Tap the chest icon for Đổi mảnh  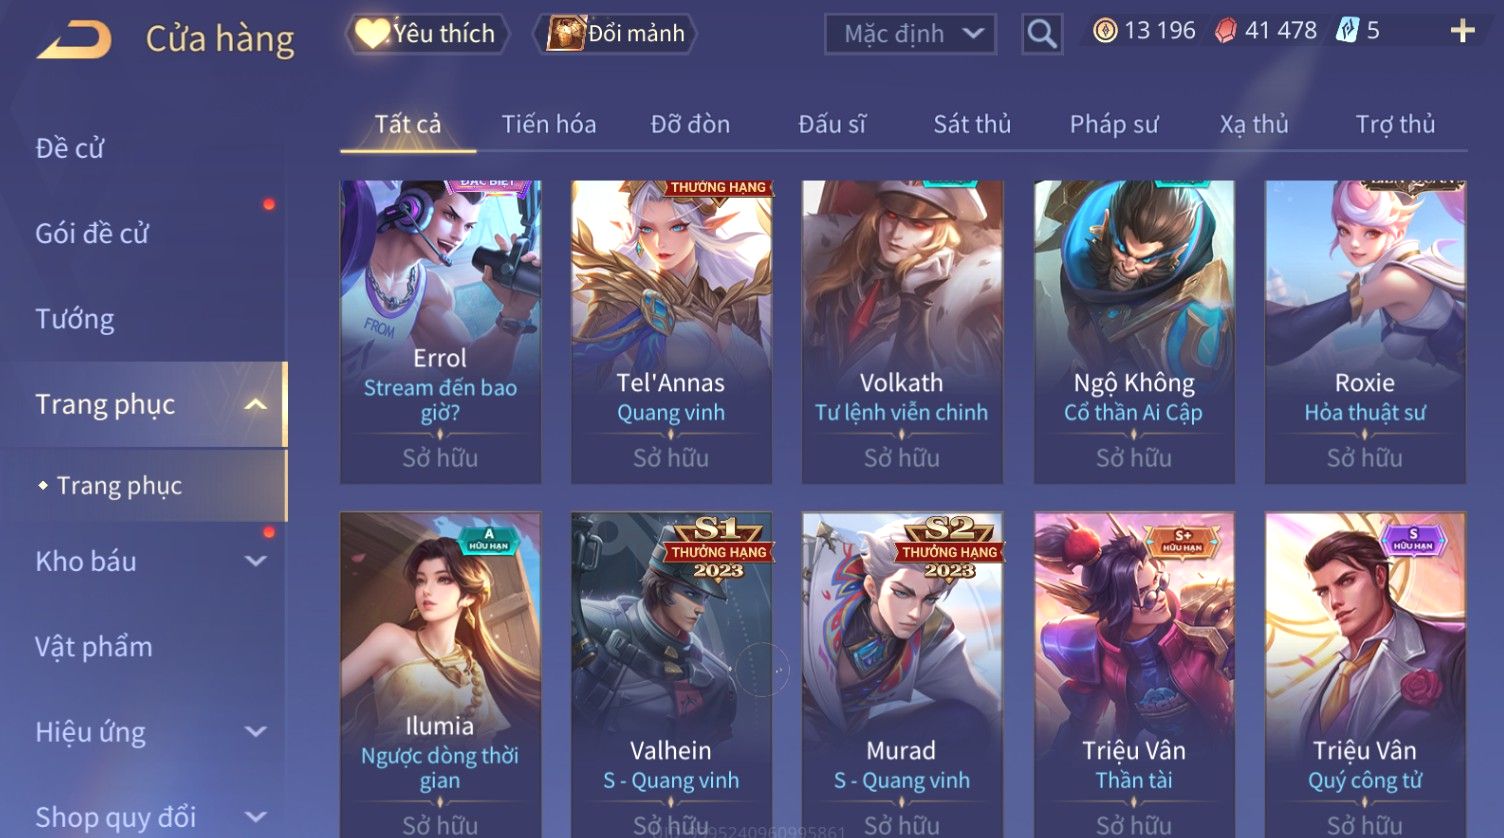(x=565, y=34)
